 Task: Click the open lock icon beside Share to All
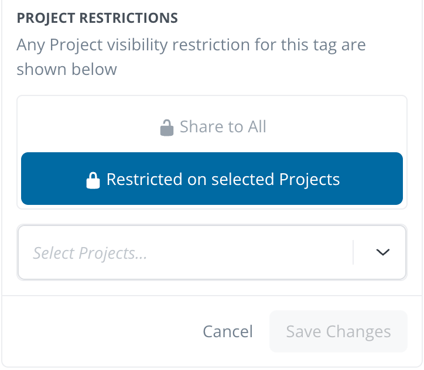tap(167, 128)
